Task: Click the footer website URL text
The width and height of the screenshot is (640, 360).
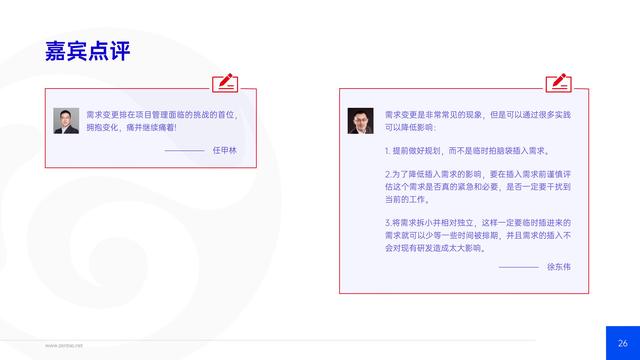Action: click(64, 346)
